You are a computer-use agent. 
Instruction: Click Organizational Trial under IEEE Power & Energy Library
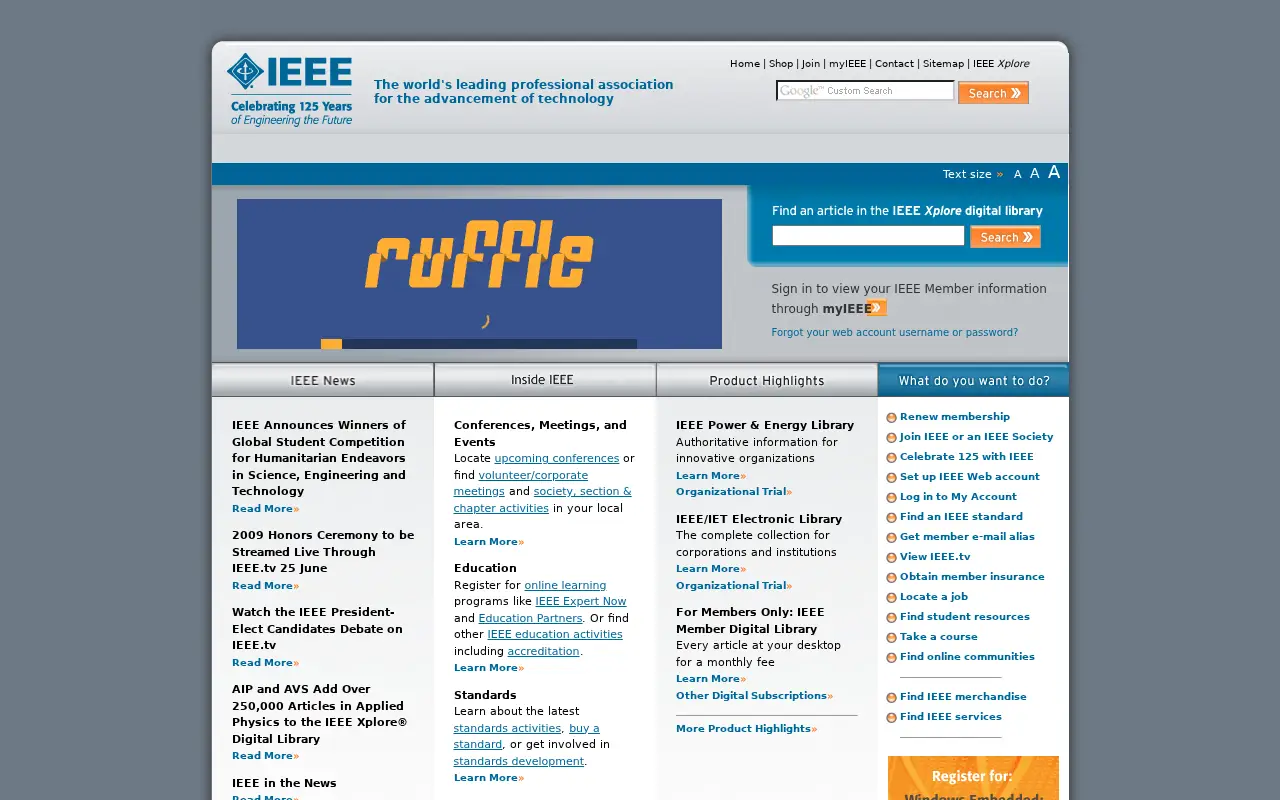(733, 492)
